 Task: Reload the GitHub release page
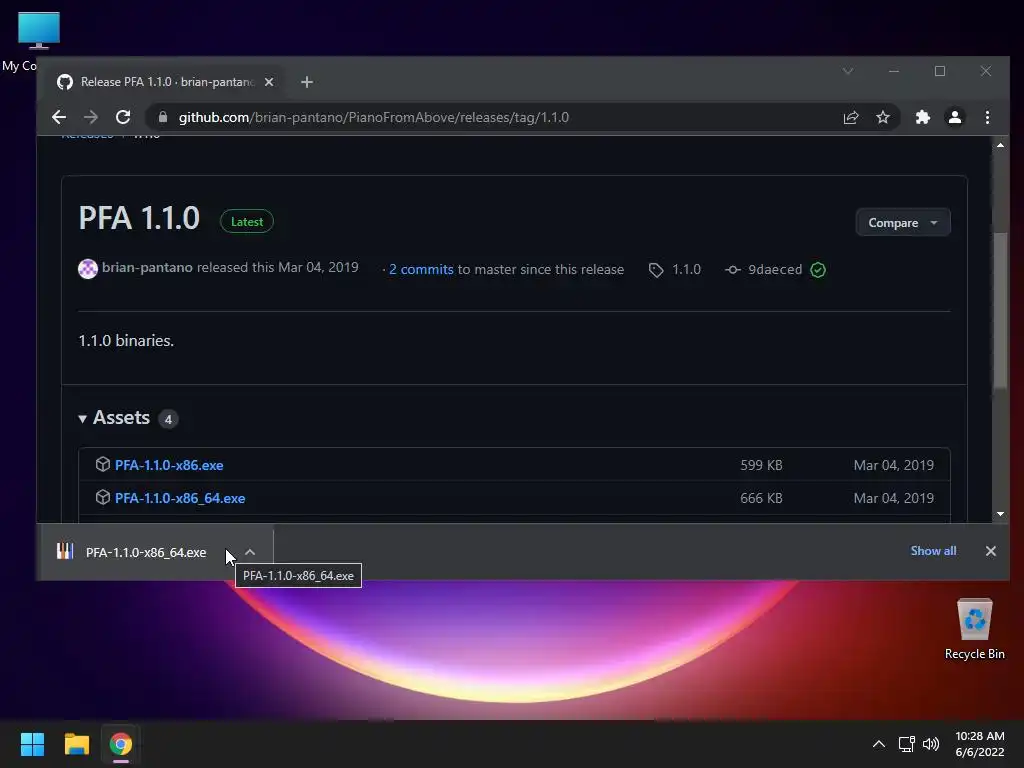pos(123,118)
